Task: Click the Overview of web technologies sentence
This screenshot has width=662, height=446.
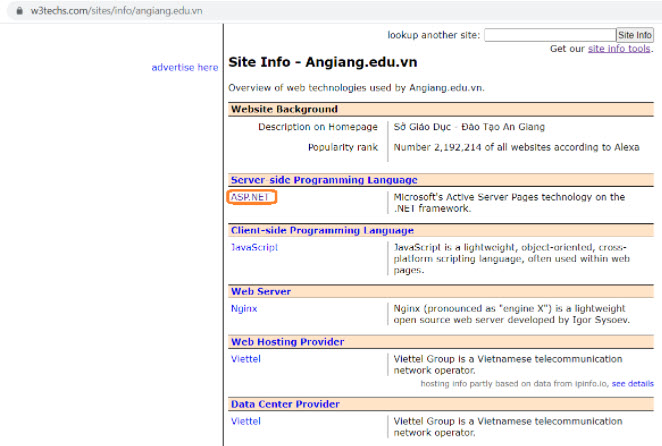Action: [x=356, y=88]
